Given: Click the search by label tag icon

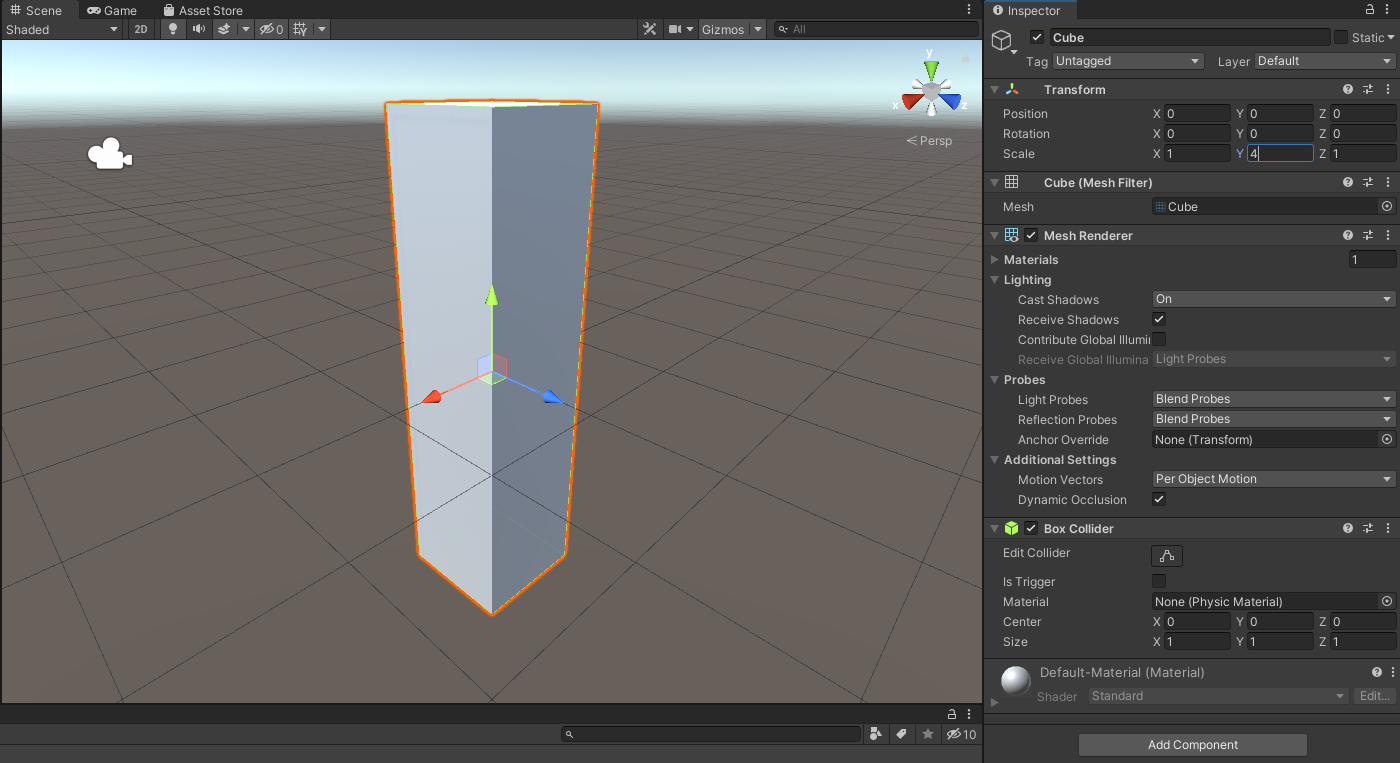Looking at the screenshot, I should click(901, 734).
